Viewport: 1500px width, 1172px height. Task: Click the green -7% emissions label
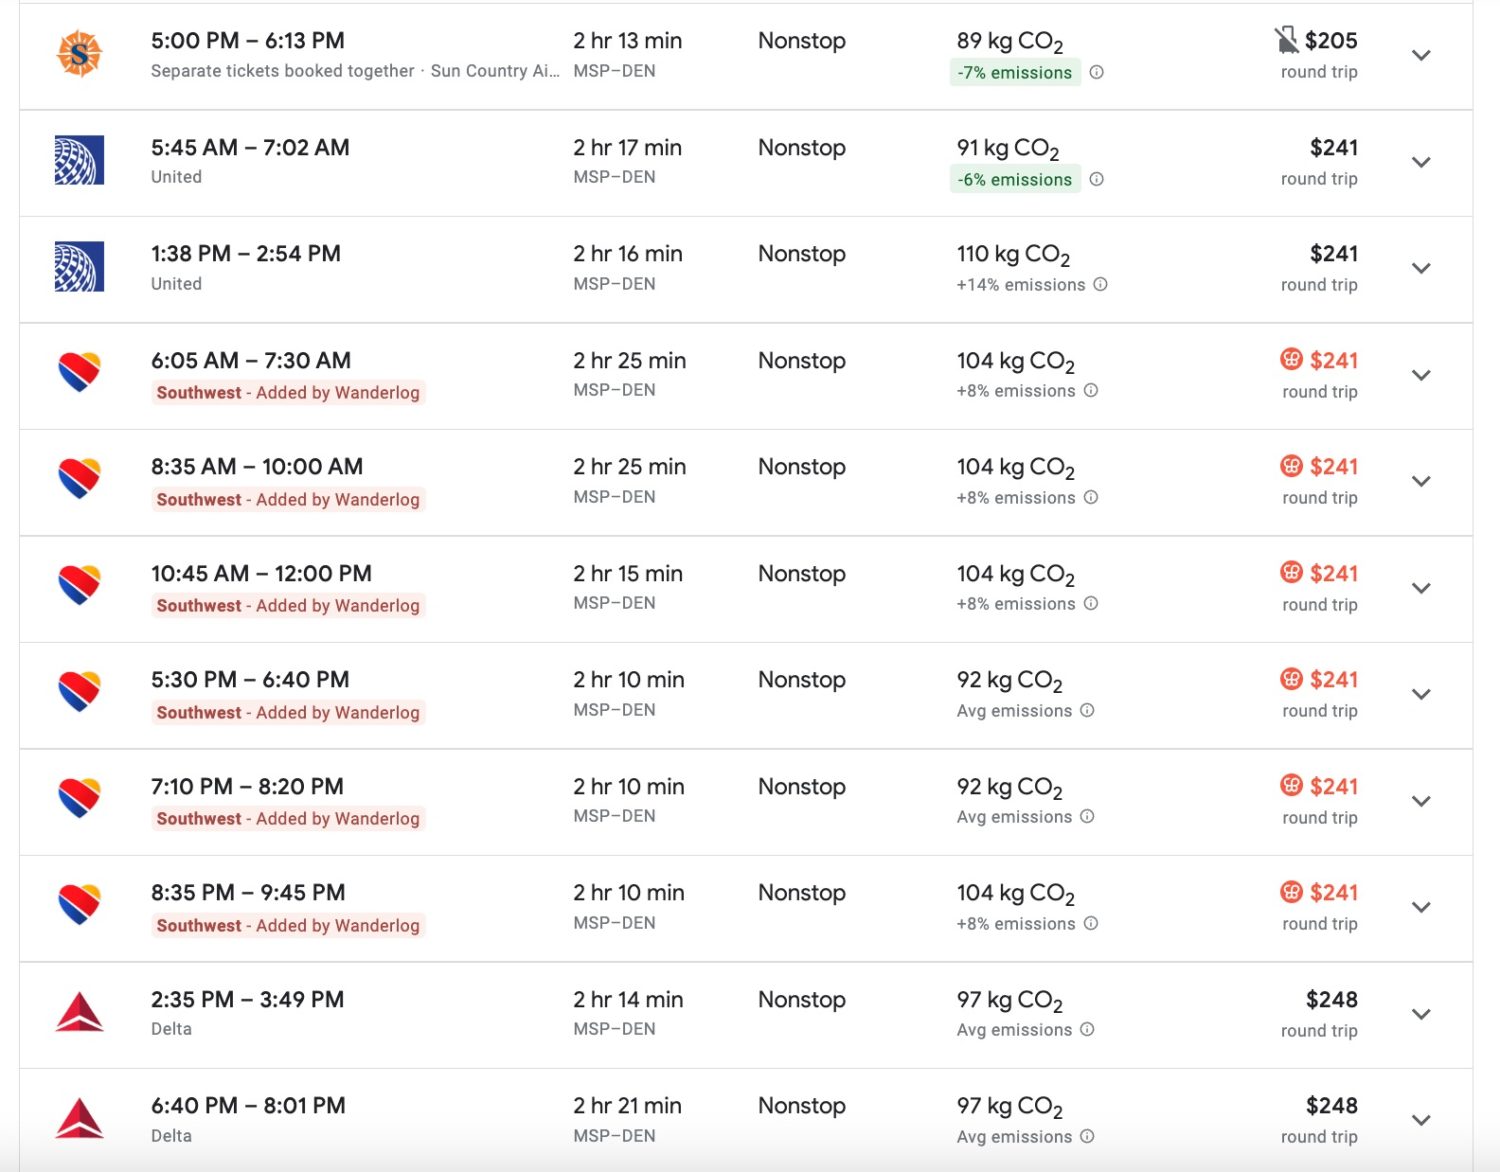coord(1013,72)
